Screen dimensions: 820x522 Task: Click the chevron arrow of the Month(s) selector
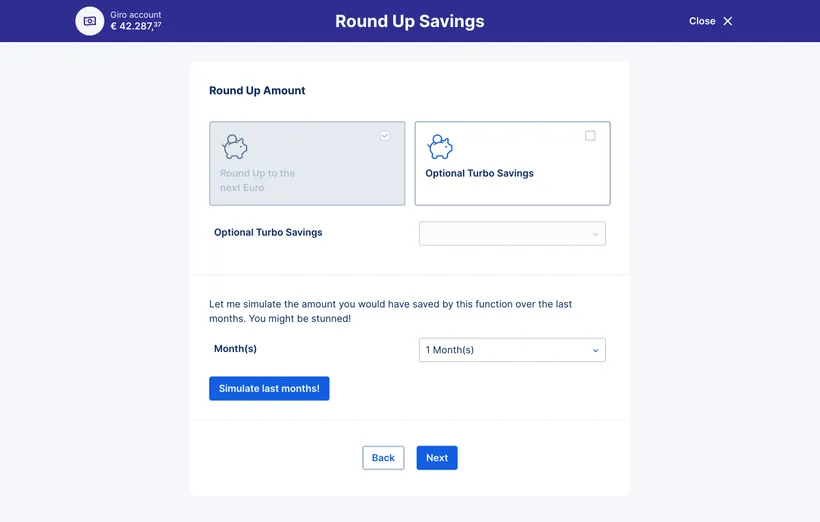click(x=595, y=350)
